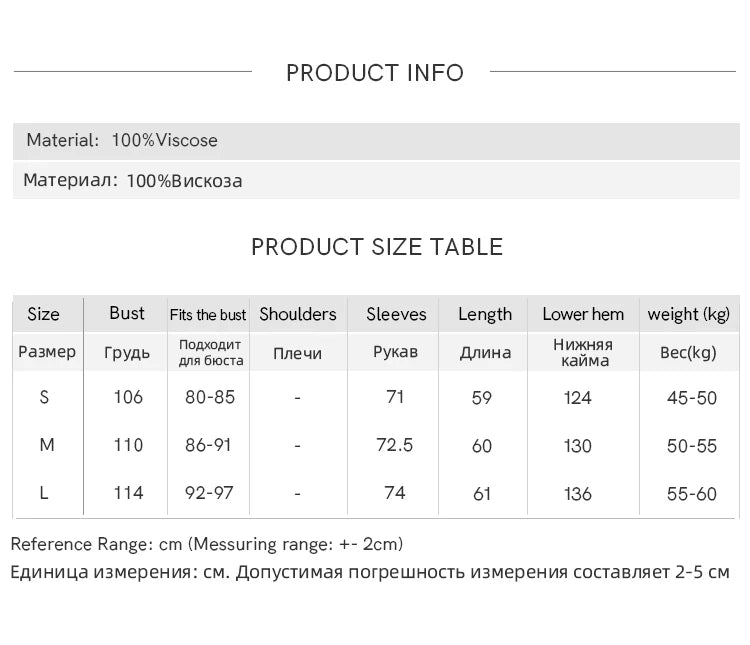This screenshot has height=645, width=750.
Task: Click the Reference Range note in English
Action: pyautogui.click(x=207, y=545)
